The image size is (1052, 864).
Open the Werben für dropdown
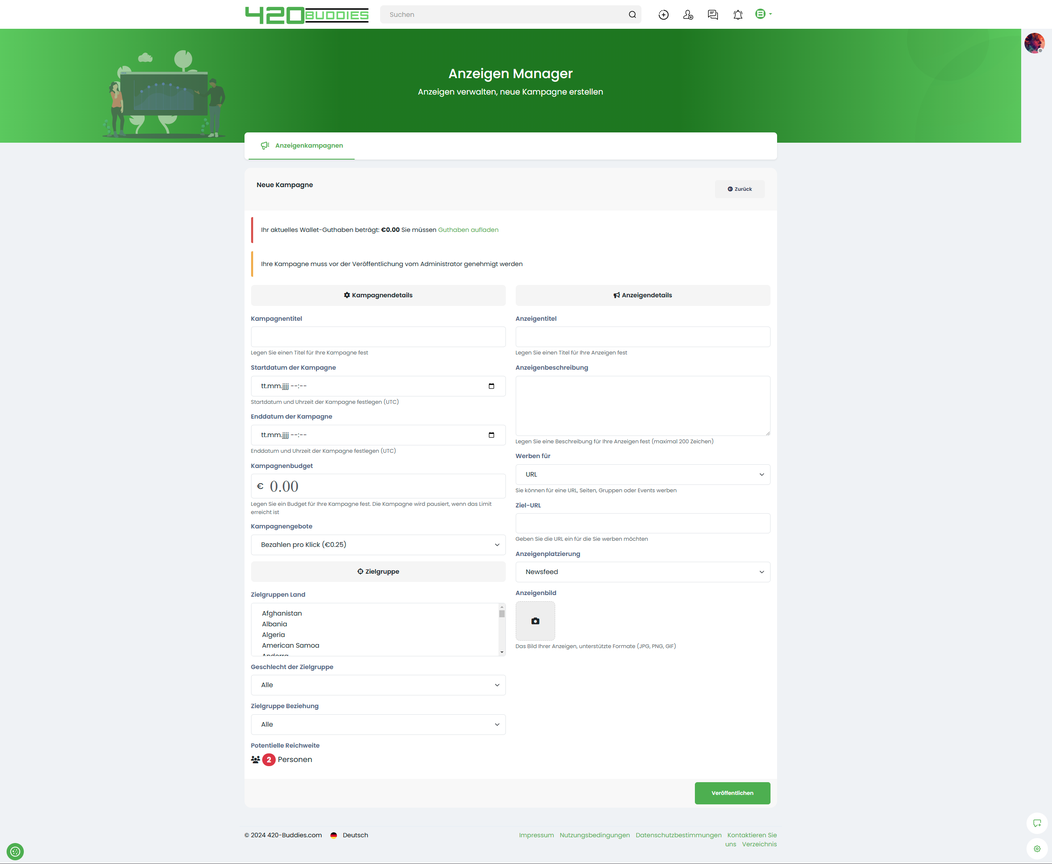642,475
